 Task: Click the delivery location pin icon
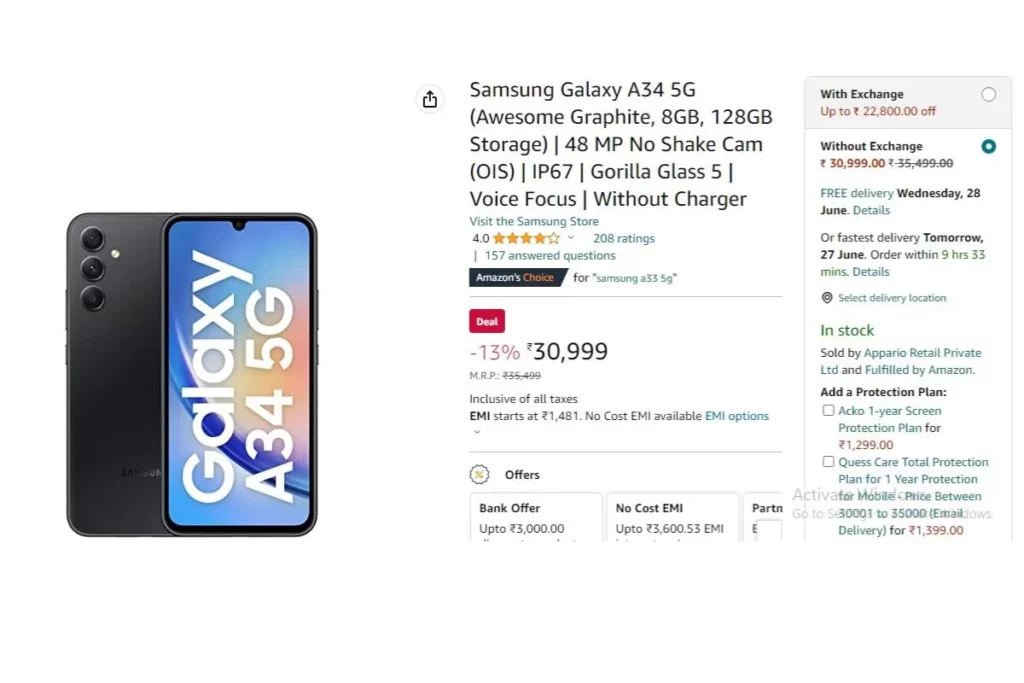[x=827, y=298]
